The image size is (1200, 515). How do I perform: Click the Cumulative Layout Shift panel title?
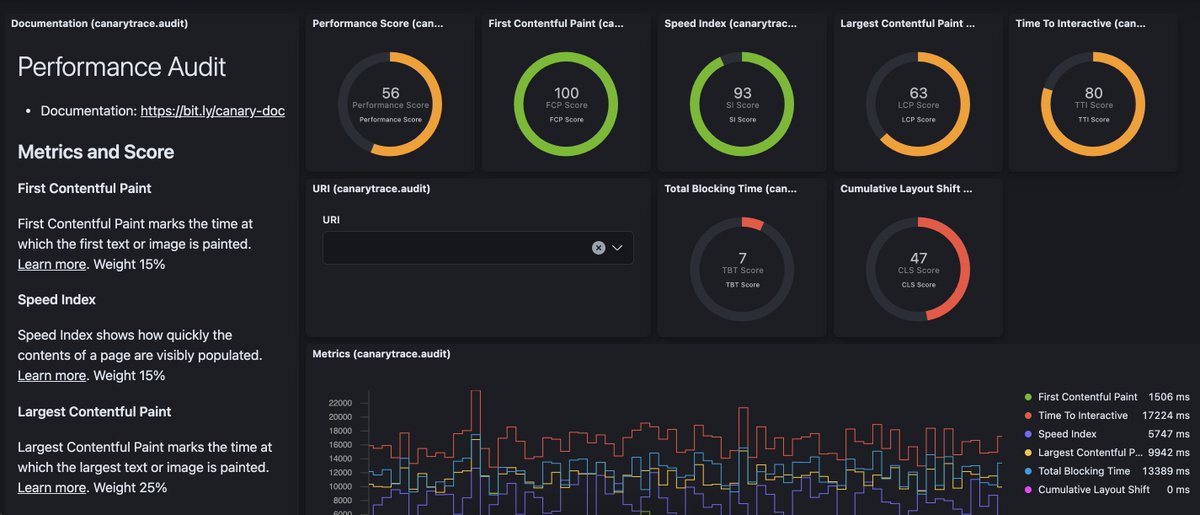click(906, 188)
